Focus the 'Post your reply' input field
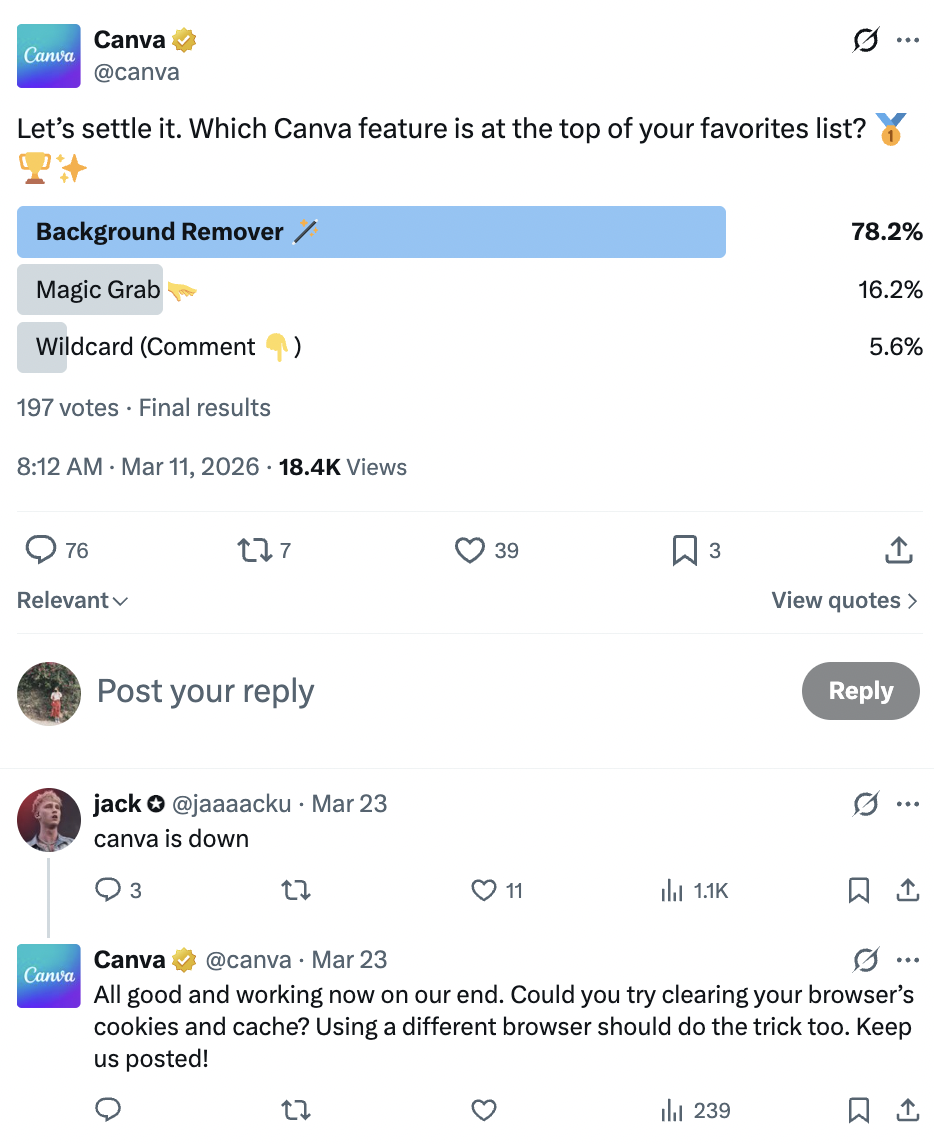This screenshot has width=934, height=1144. point(205,691)
